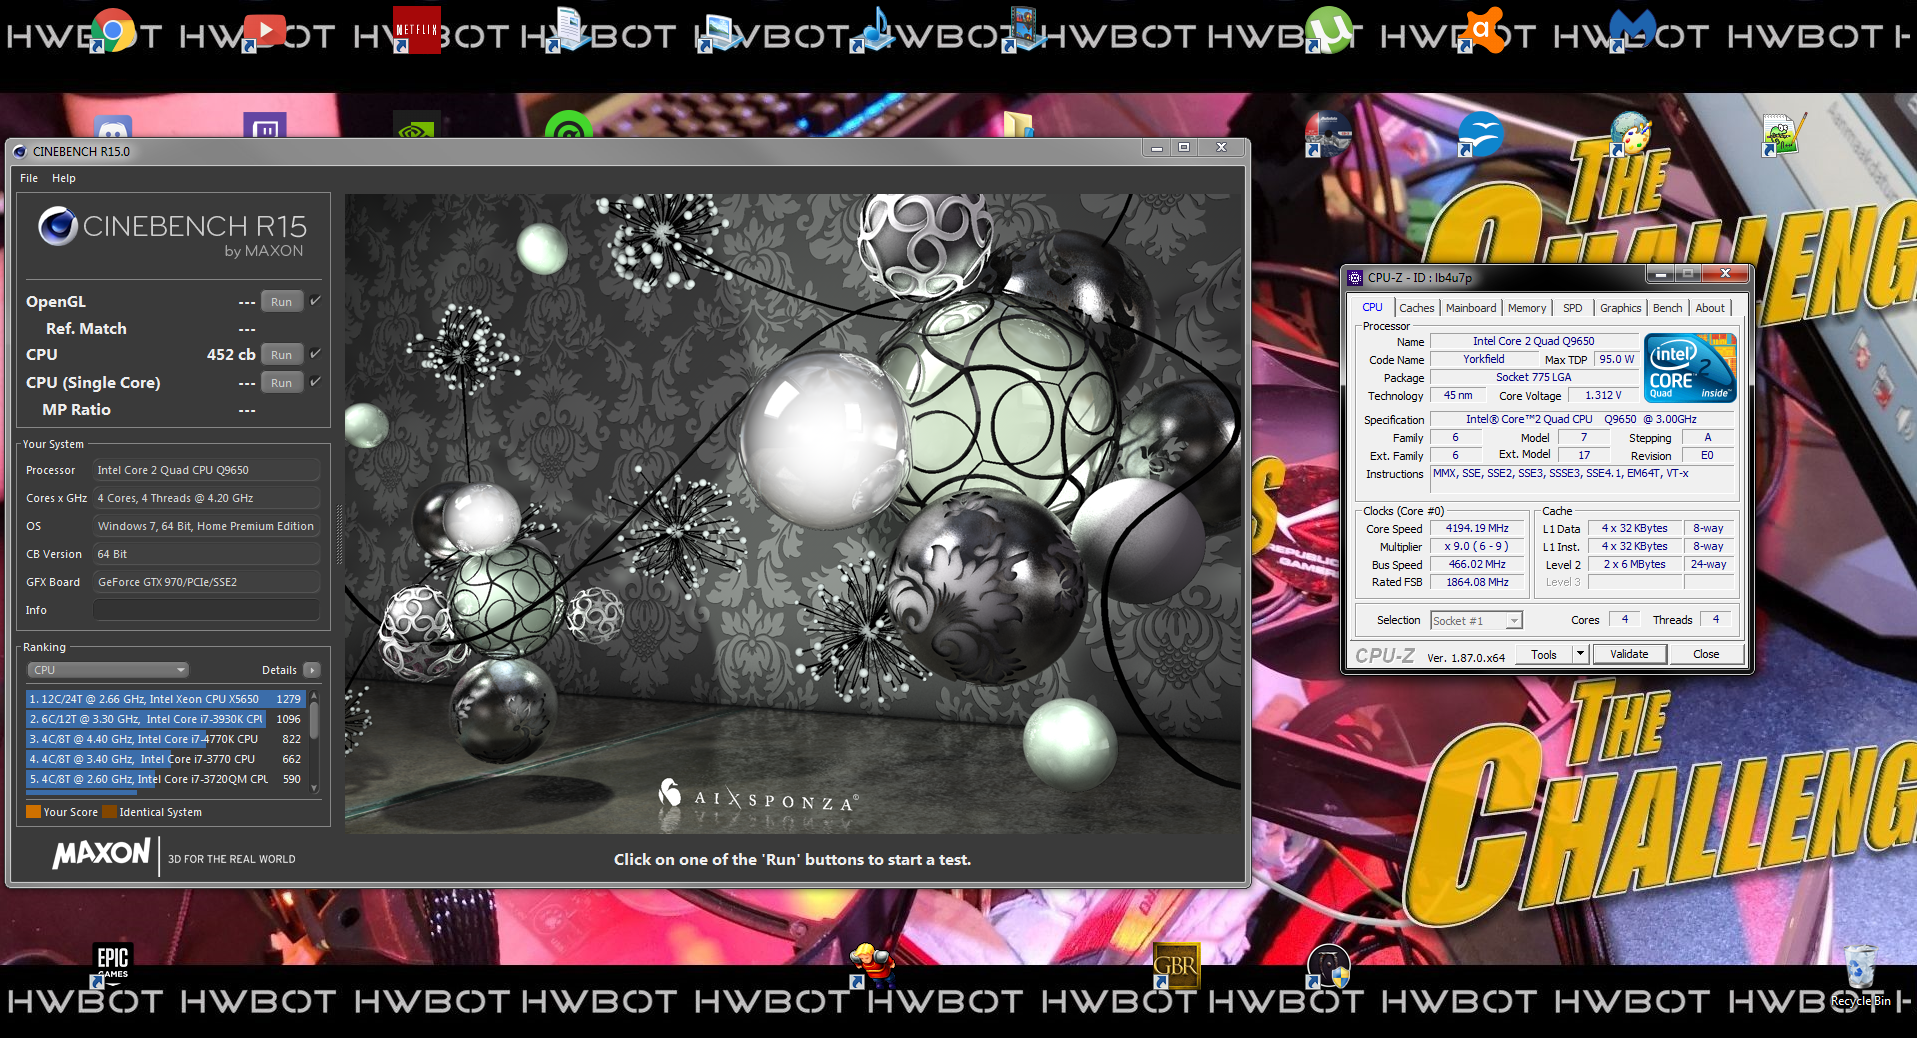Select ranking row Intel Core i7-3930K

pos(165,719)
